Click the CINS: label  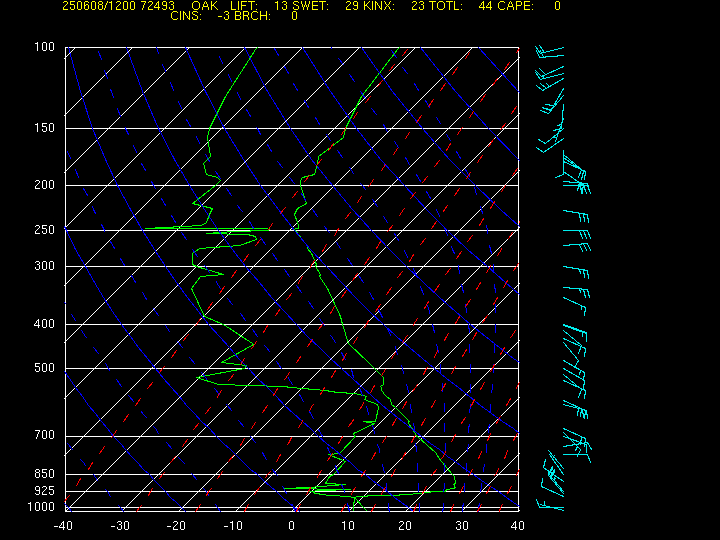[x=186, y=16]
